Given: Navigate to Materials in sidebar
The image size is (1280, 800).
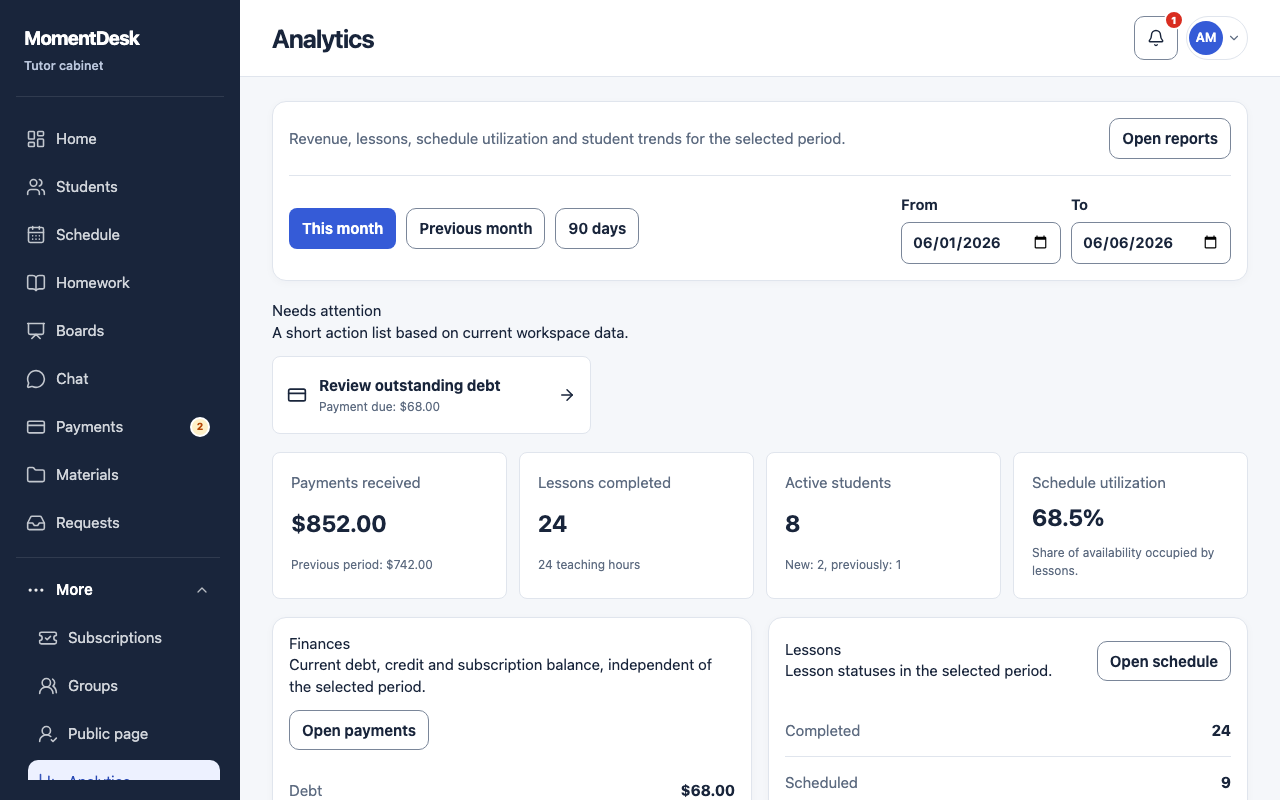Looking at the screenshot, I should [118, 475].
